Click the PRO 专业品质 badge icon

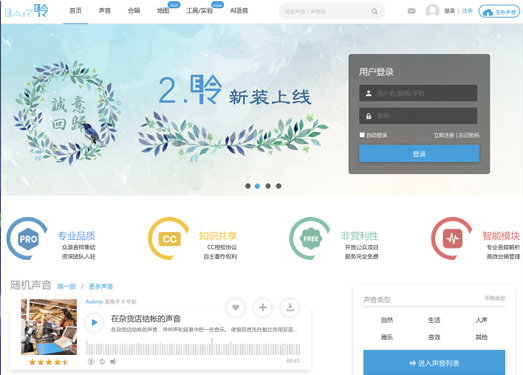28,239
